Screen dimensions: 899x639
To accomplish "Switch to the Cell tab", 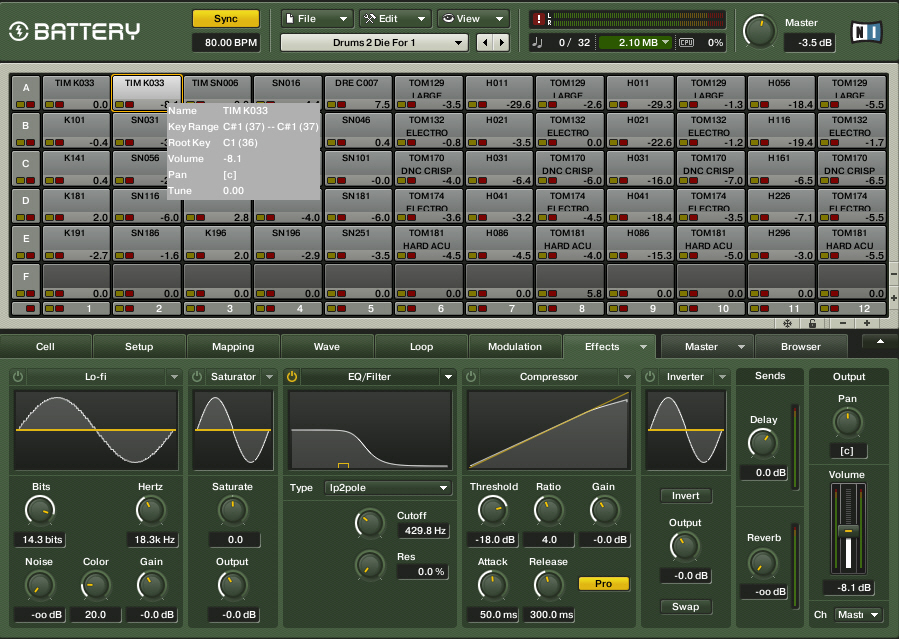I will (x=45, y=347).
